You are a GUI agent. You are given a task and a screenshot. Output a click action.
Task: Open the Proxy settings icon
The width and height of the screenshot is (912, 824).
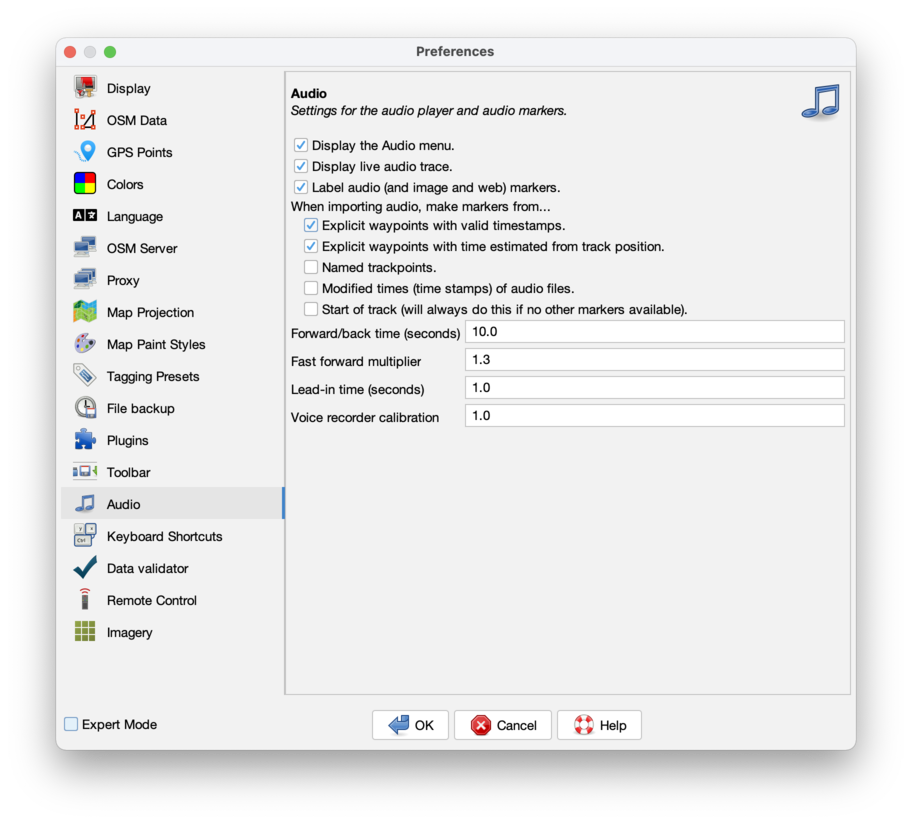click(86, 280)
